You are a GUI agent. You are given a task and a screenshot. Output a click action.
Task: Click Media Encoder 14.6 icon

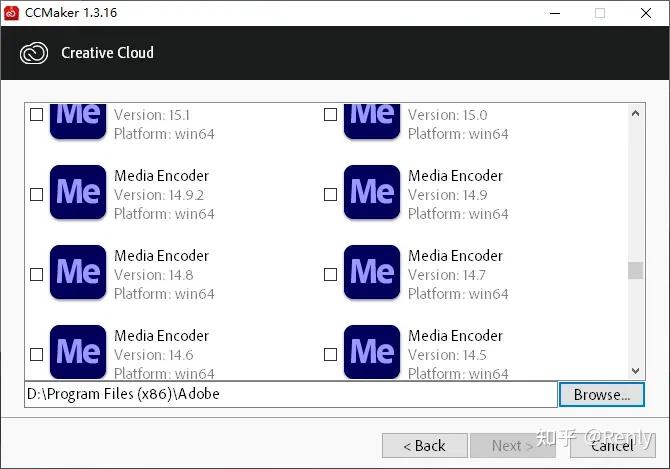pyautogui.click(x=78, y=352)
